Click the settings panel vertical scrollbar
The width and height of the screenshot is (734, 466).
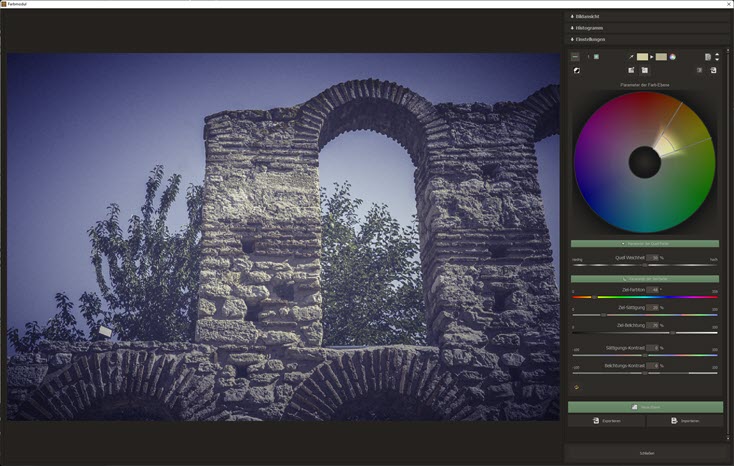point(728,244)
